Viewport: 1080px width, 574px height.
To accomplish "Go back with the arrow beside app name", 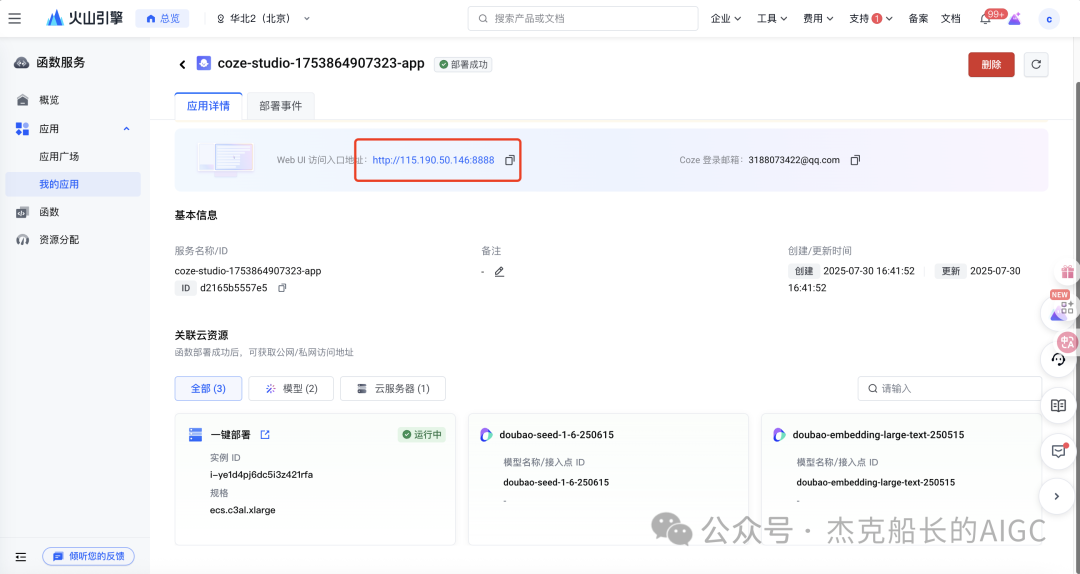I will [183, 64].
